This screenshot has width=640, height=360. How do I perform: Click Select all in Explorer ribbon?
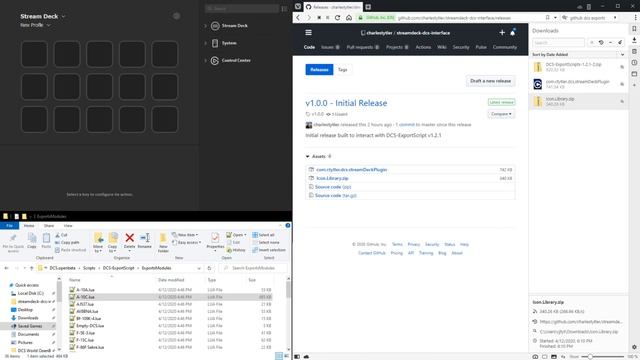tap(263, 235)
